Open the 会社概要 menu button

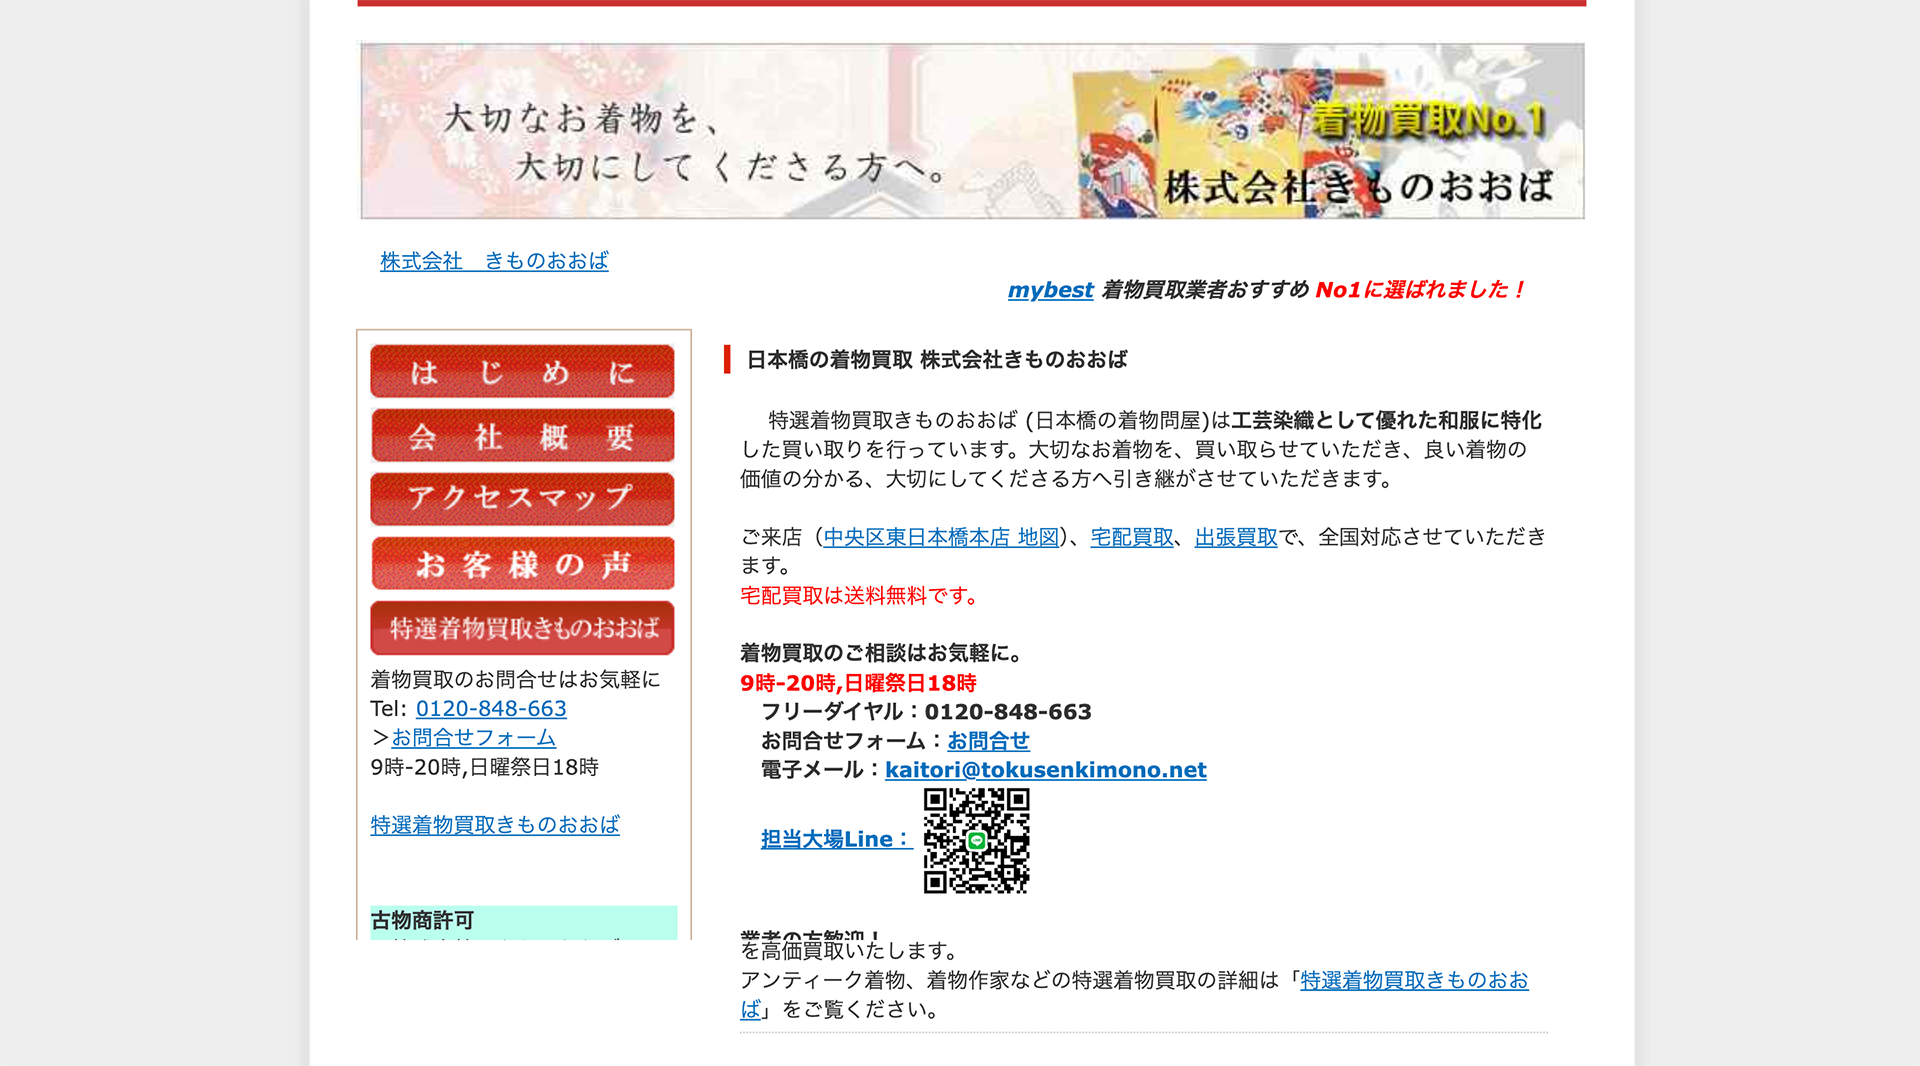coord(522,436)
